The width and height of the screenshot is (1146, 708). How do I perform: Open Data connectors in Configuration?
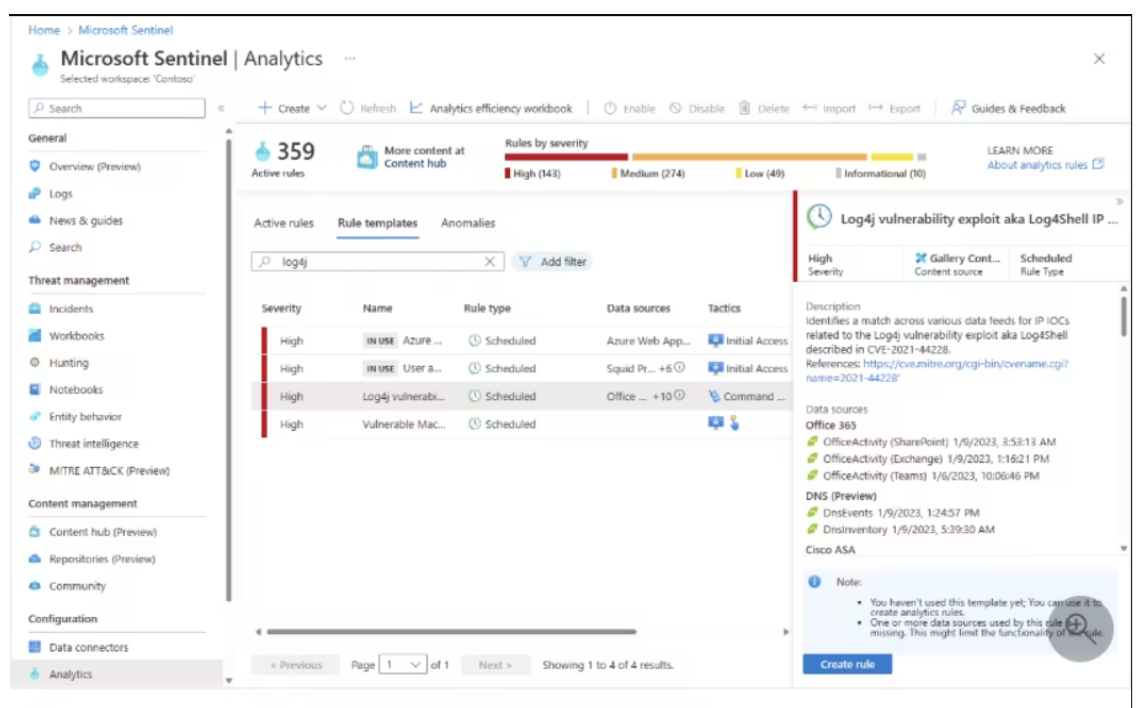(x=88, y=647)
